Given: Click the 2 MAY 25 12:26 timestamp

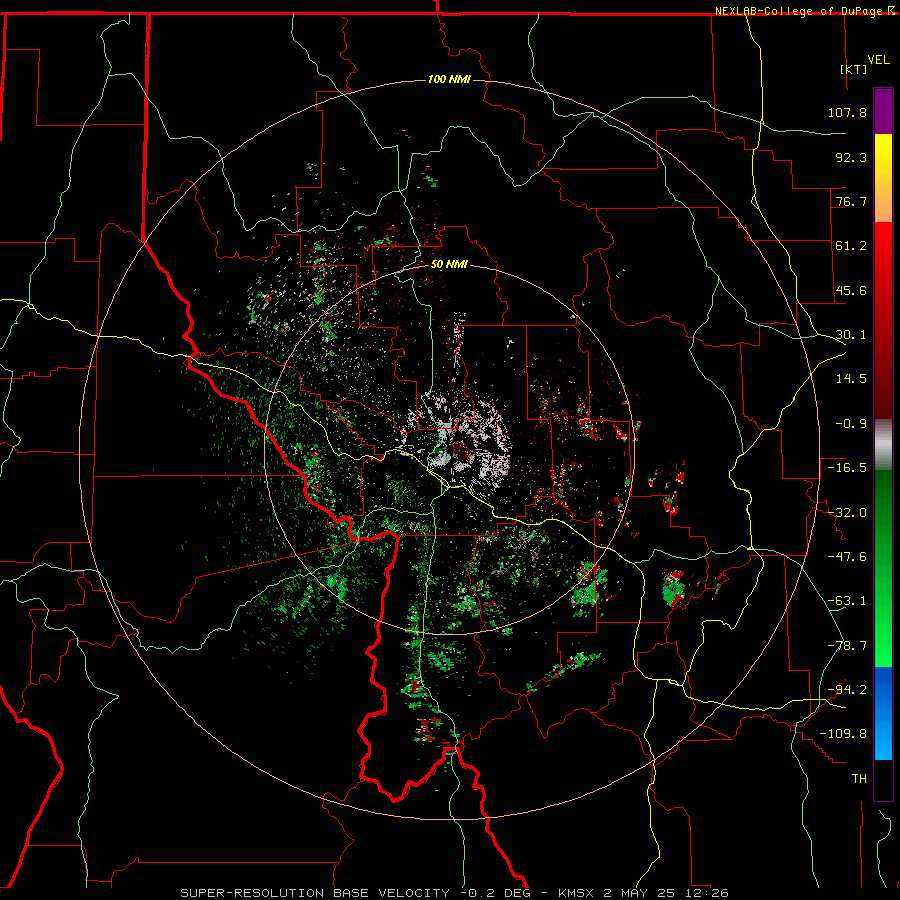Looking at the screenshot, I should 666,893.
